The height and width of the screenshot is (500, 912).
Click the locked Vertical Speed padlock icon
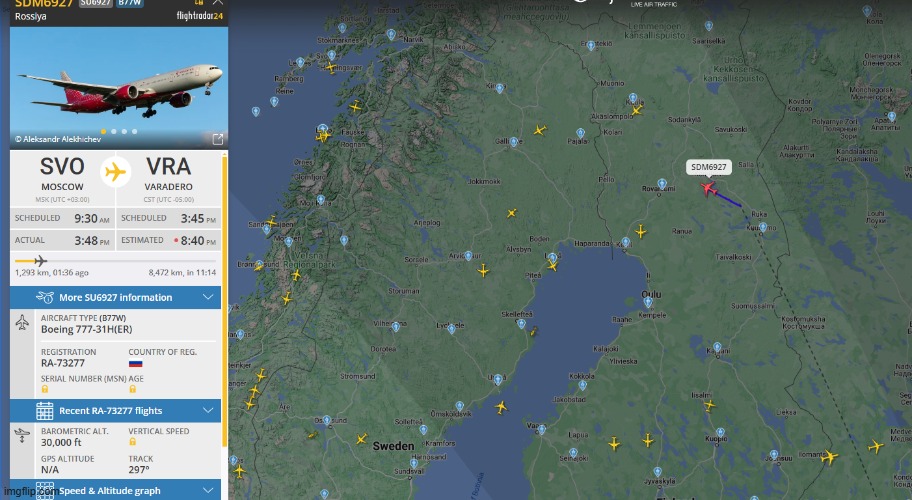pyautogui.click(x=133, y=443)
